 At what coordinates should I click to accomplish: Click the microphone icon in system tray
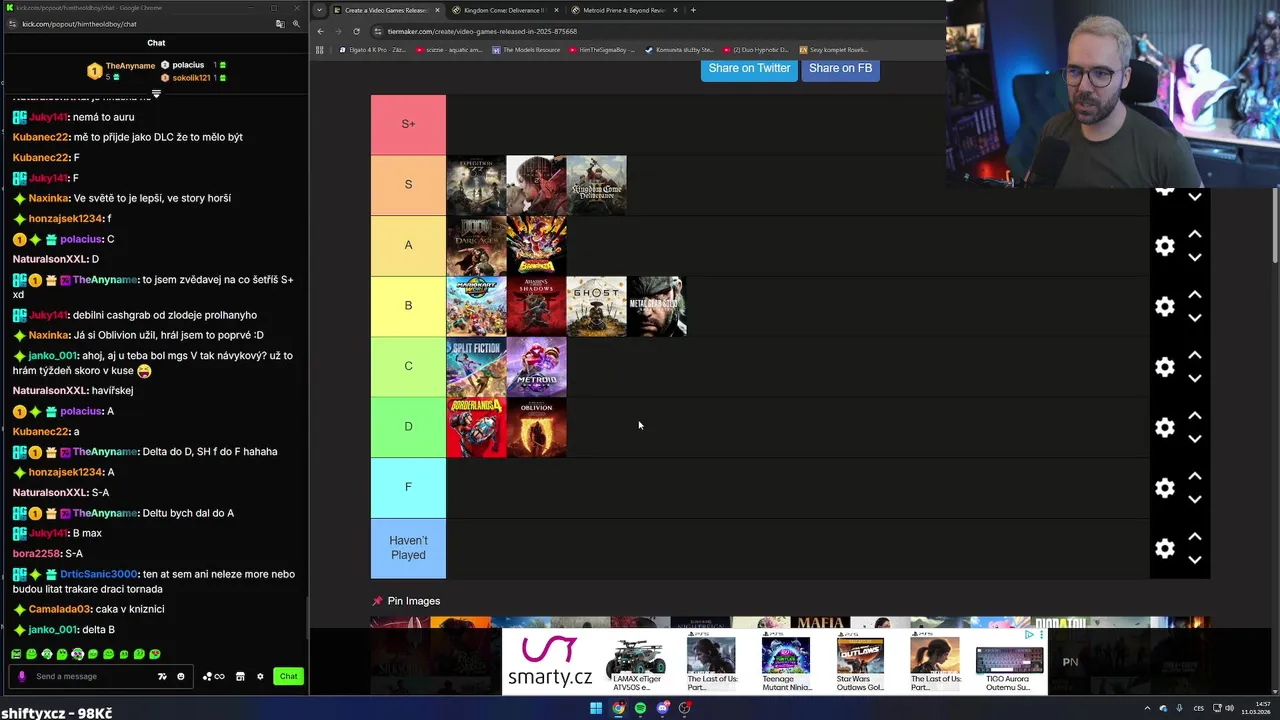[x=1181, y=708]
